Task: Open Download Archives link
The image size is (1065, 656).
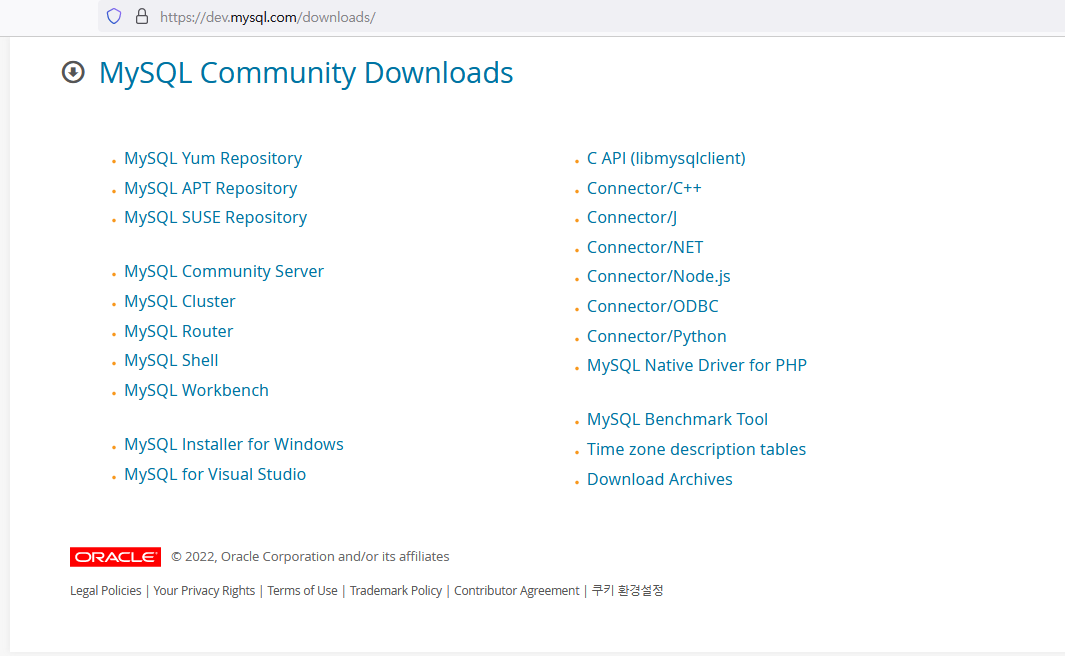Action: point(660,479)
